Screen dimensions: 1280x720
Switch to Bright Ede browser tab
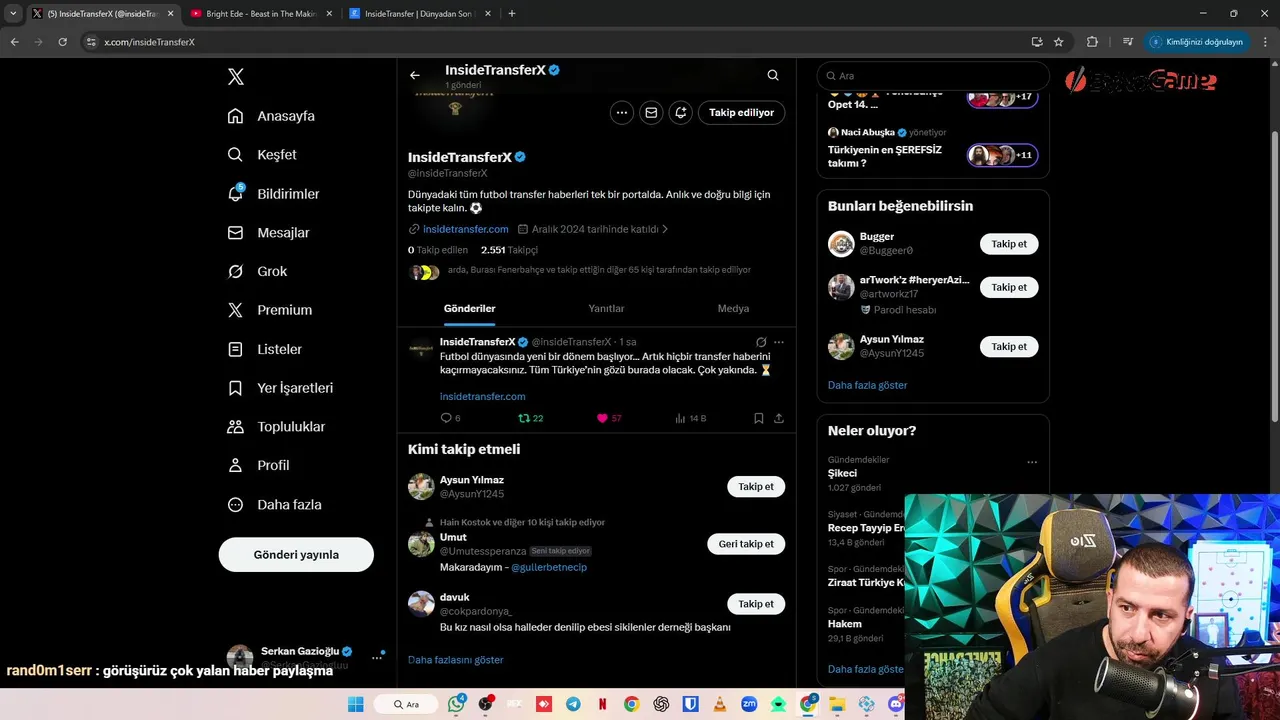click(x=259, y=14)
